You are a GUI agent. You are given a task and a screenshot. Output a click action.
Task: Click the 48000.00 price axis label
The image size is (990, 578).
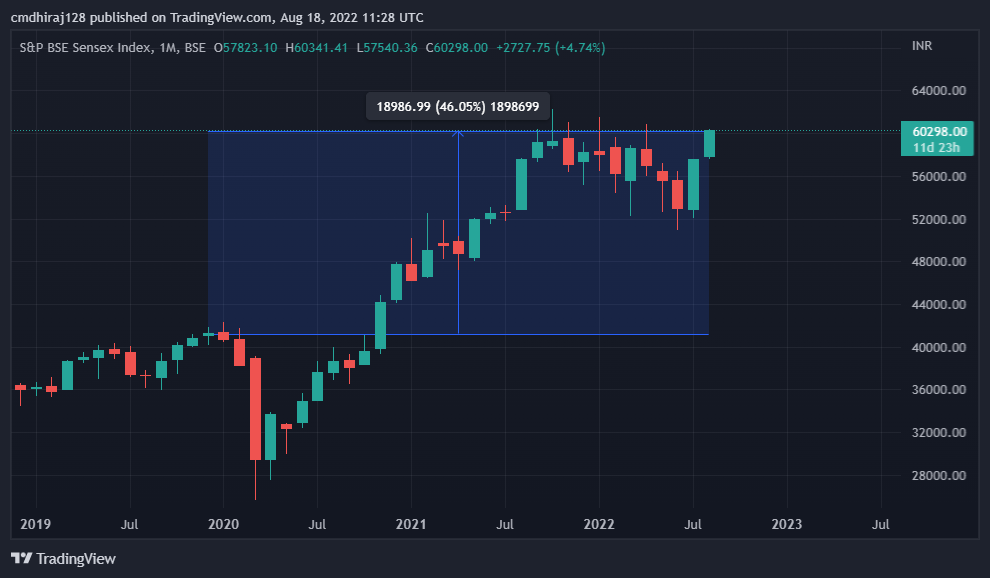tap(939, 261)
